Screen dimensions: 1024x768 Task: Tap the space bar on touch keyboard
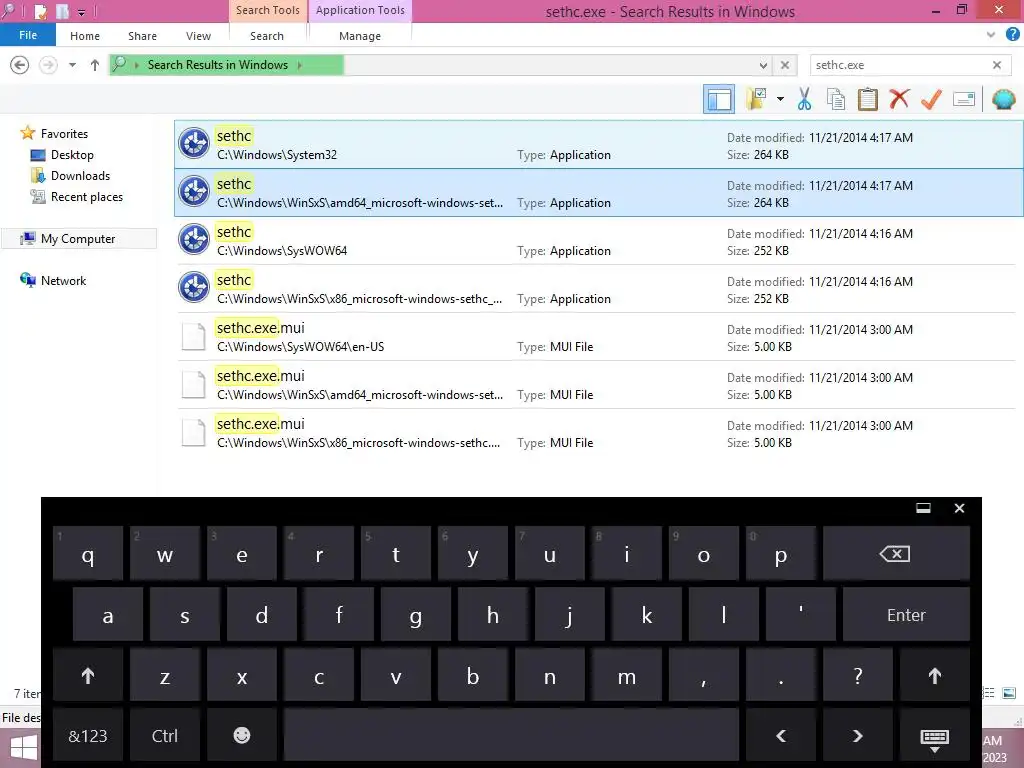coord(511,735)
